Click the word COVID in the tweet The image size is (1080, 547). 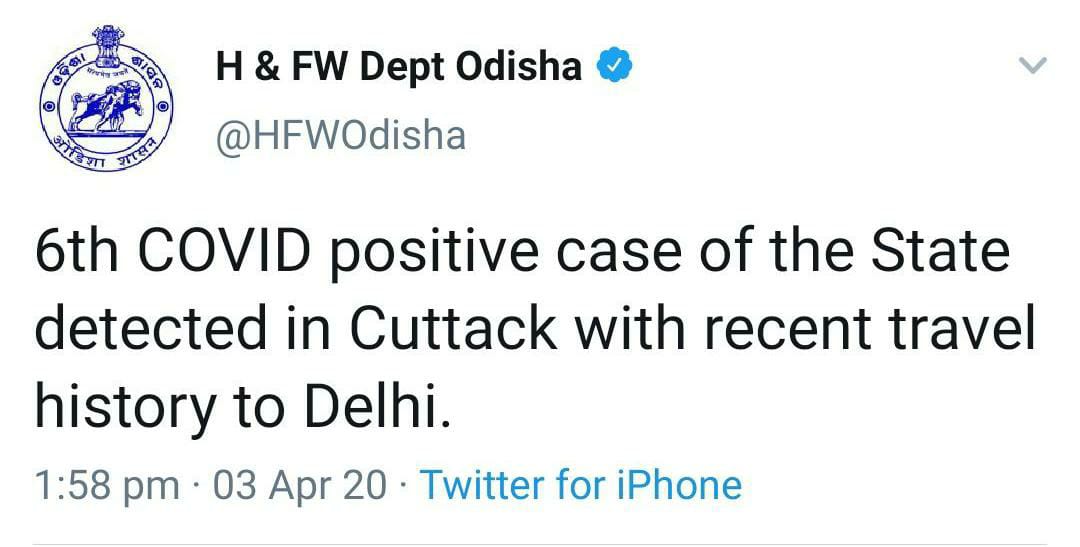250,254
